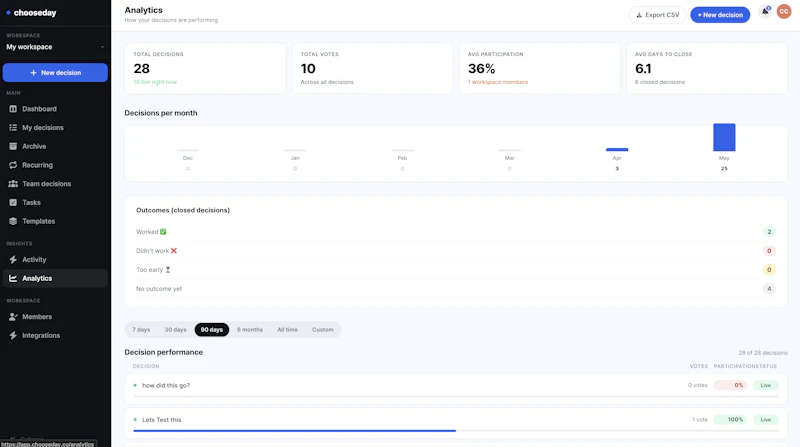Viewport: 800px width, 447px height.
Task: Open the 'how did this go?' decision
Action: (x=456, y=389)
